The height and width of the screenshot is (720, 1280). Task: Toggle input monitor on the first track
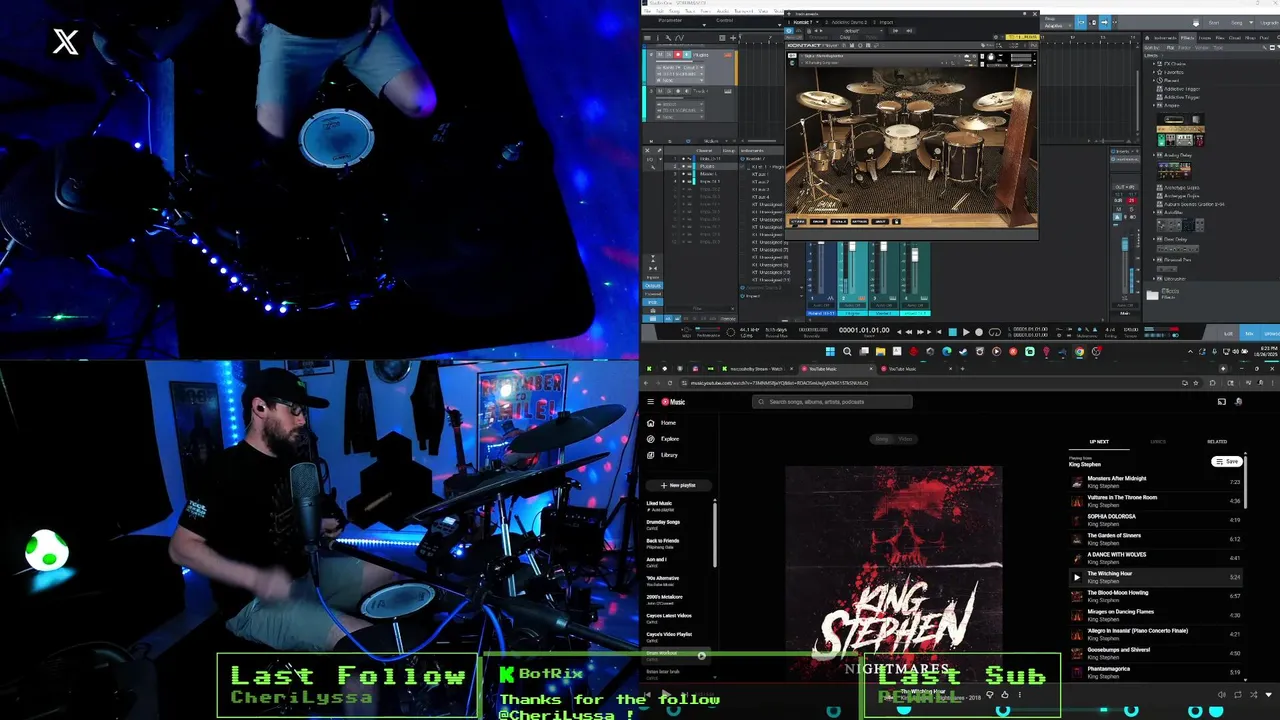point(687,54)
